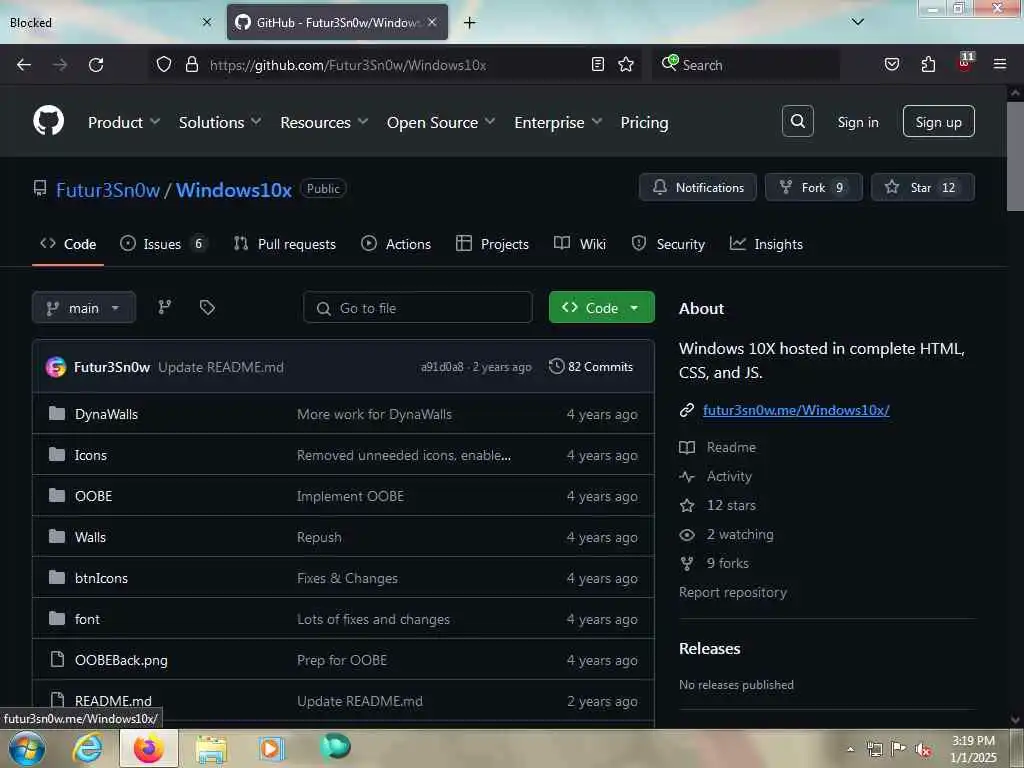Click the browser back arrow
Image resolution: width=1024 pixels, height=768 pixels.
[x=24, y=65]
